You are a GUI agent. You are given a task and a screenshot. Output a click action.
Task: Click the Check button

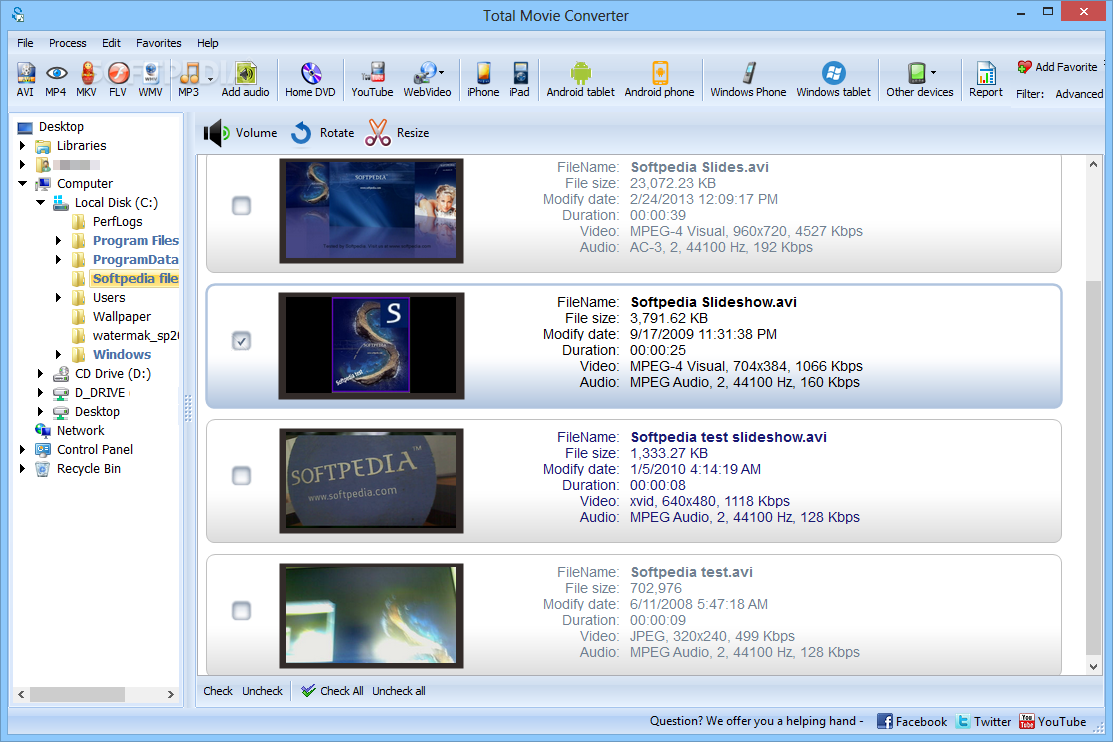pos(218,691)
